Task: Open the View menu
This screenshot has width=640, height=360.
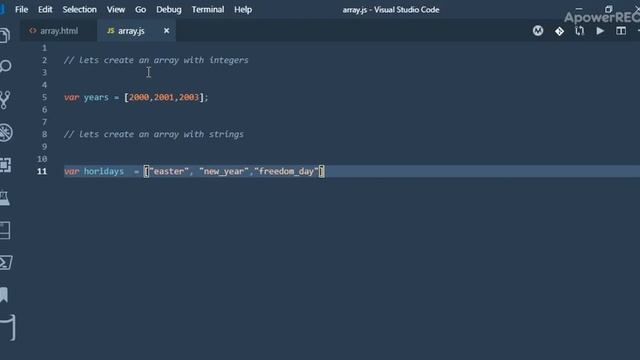Action: point(116,9)
